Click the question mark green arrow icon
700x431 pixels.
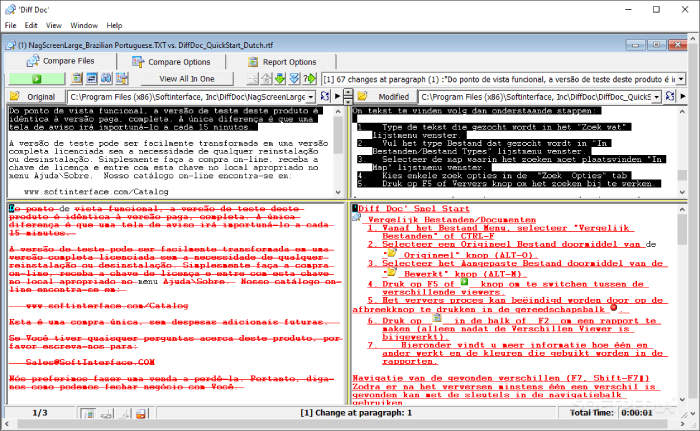pos(309,79)
